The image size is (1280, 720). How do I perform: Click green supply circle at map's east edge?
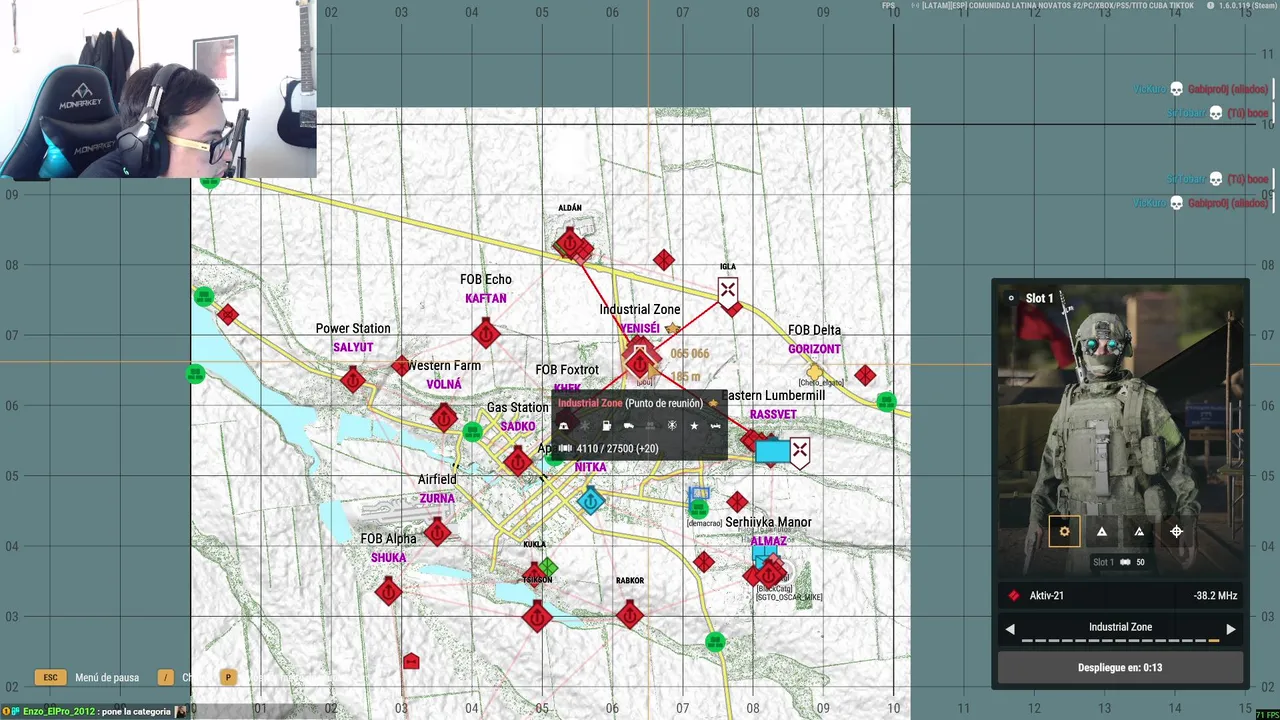coord(886,401)
